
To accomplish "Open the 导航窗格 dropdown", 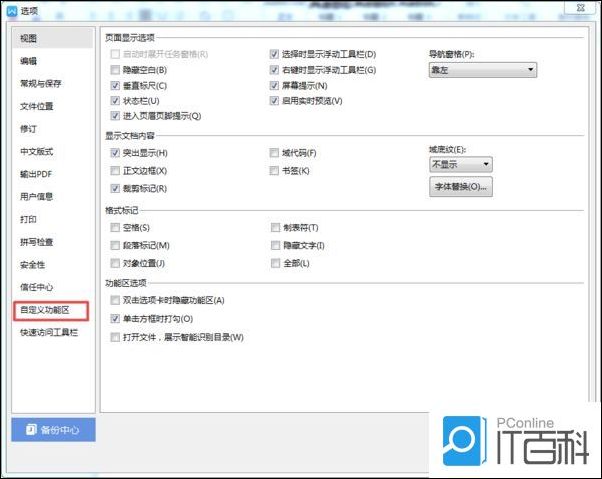I will (x=483, y=70).
